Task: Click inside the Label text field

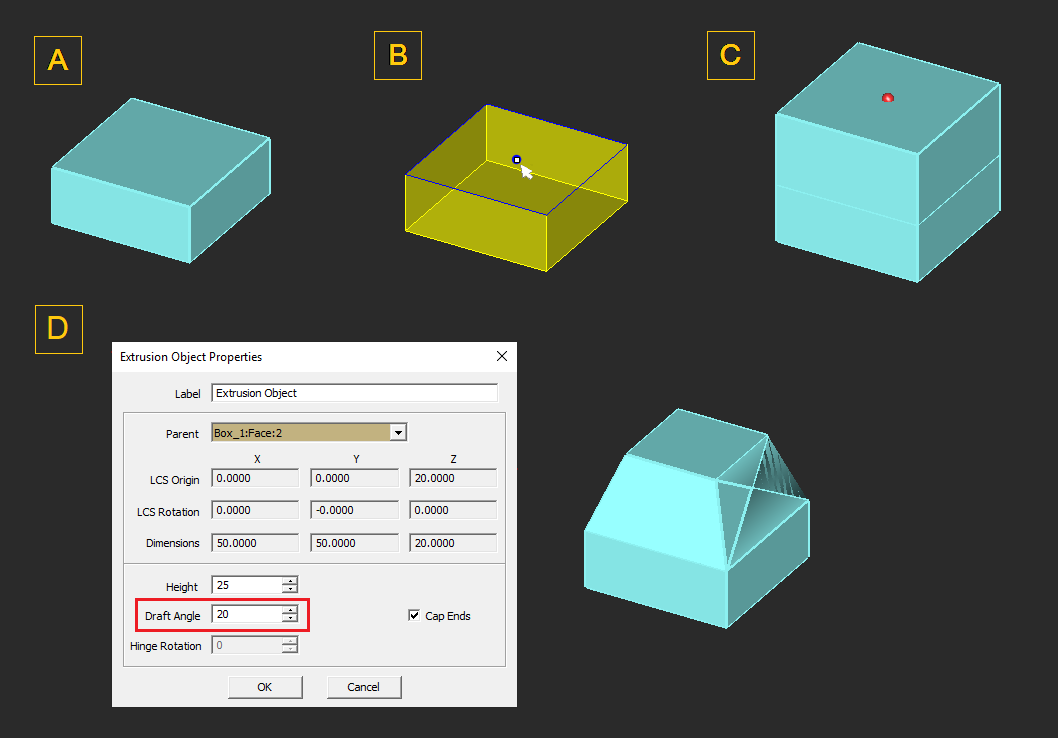Action: [x=353, y=393]
